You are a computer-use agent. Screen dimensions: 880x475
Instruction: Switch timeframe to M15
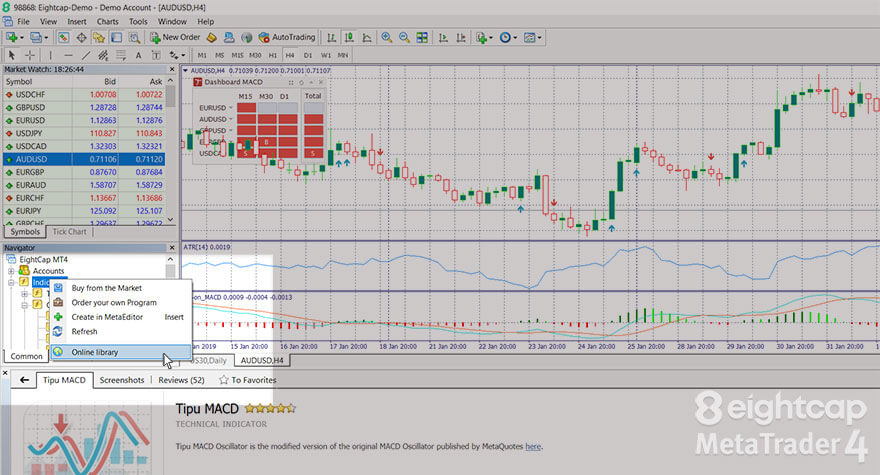pyautogui.click(x=237, y=55)
